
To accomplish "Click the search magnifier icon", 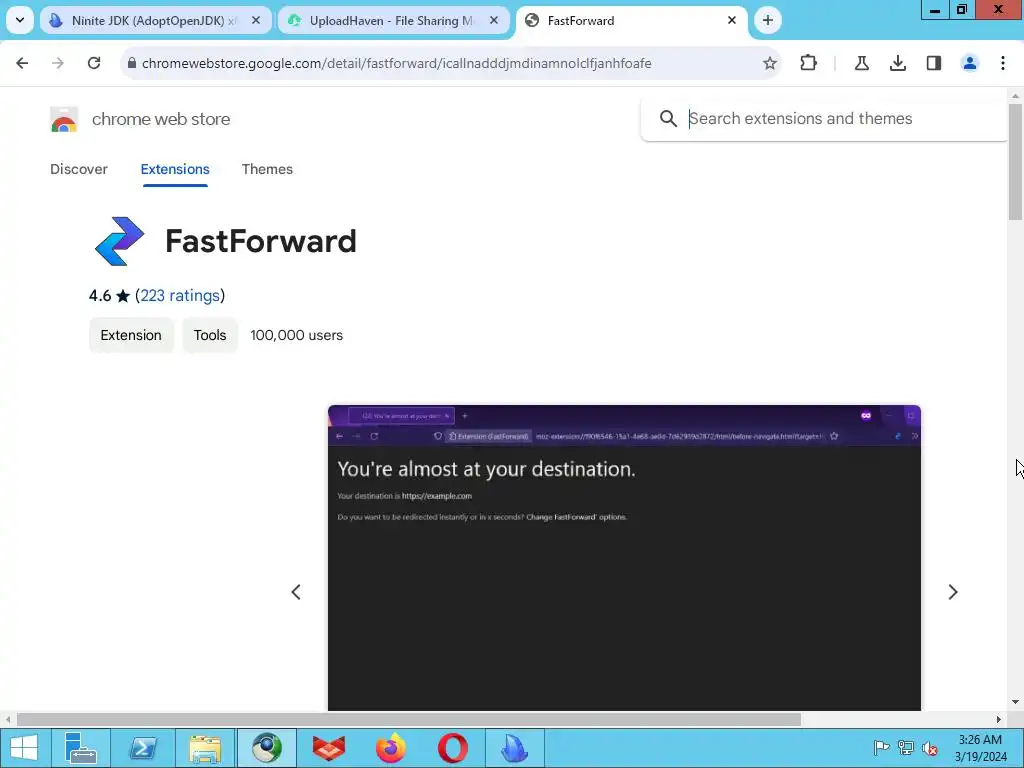I will [x=668, y=119].
